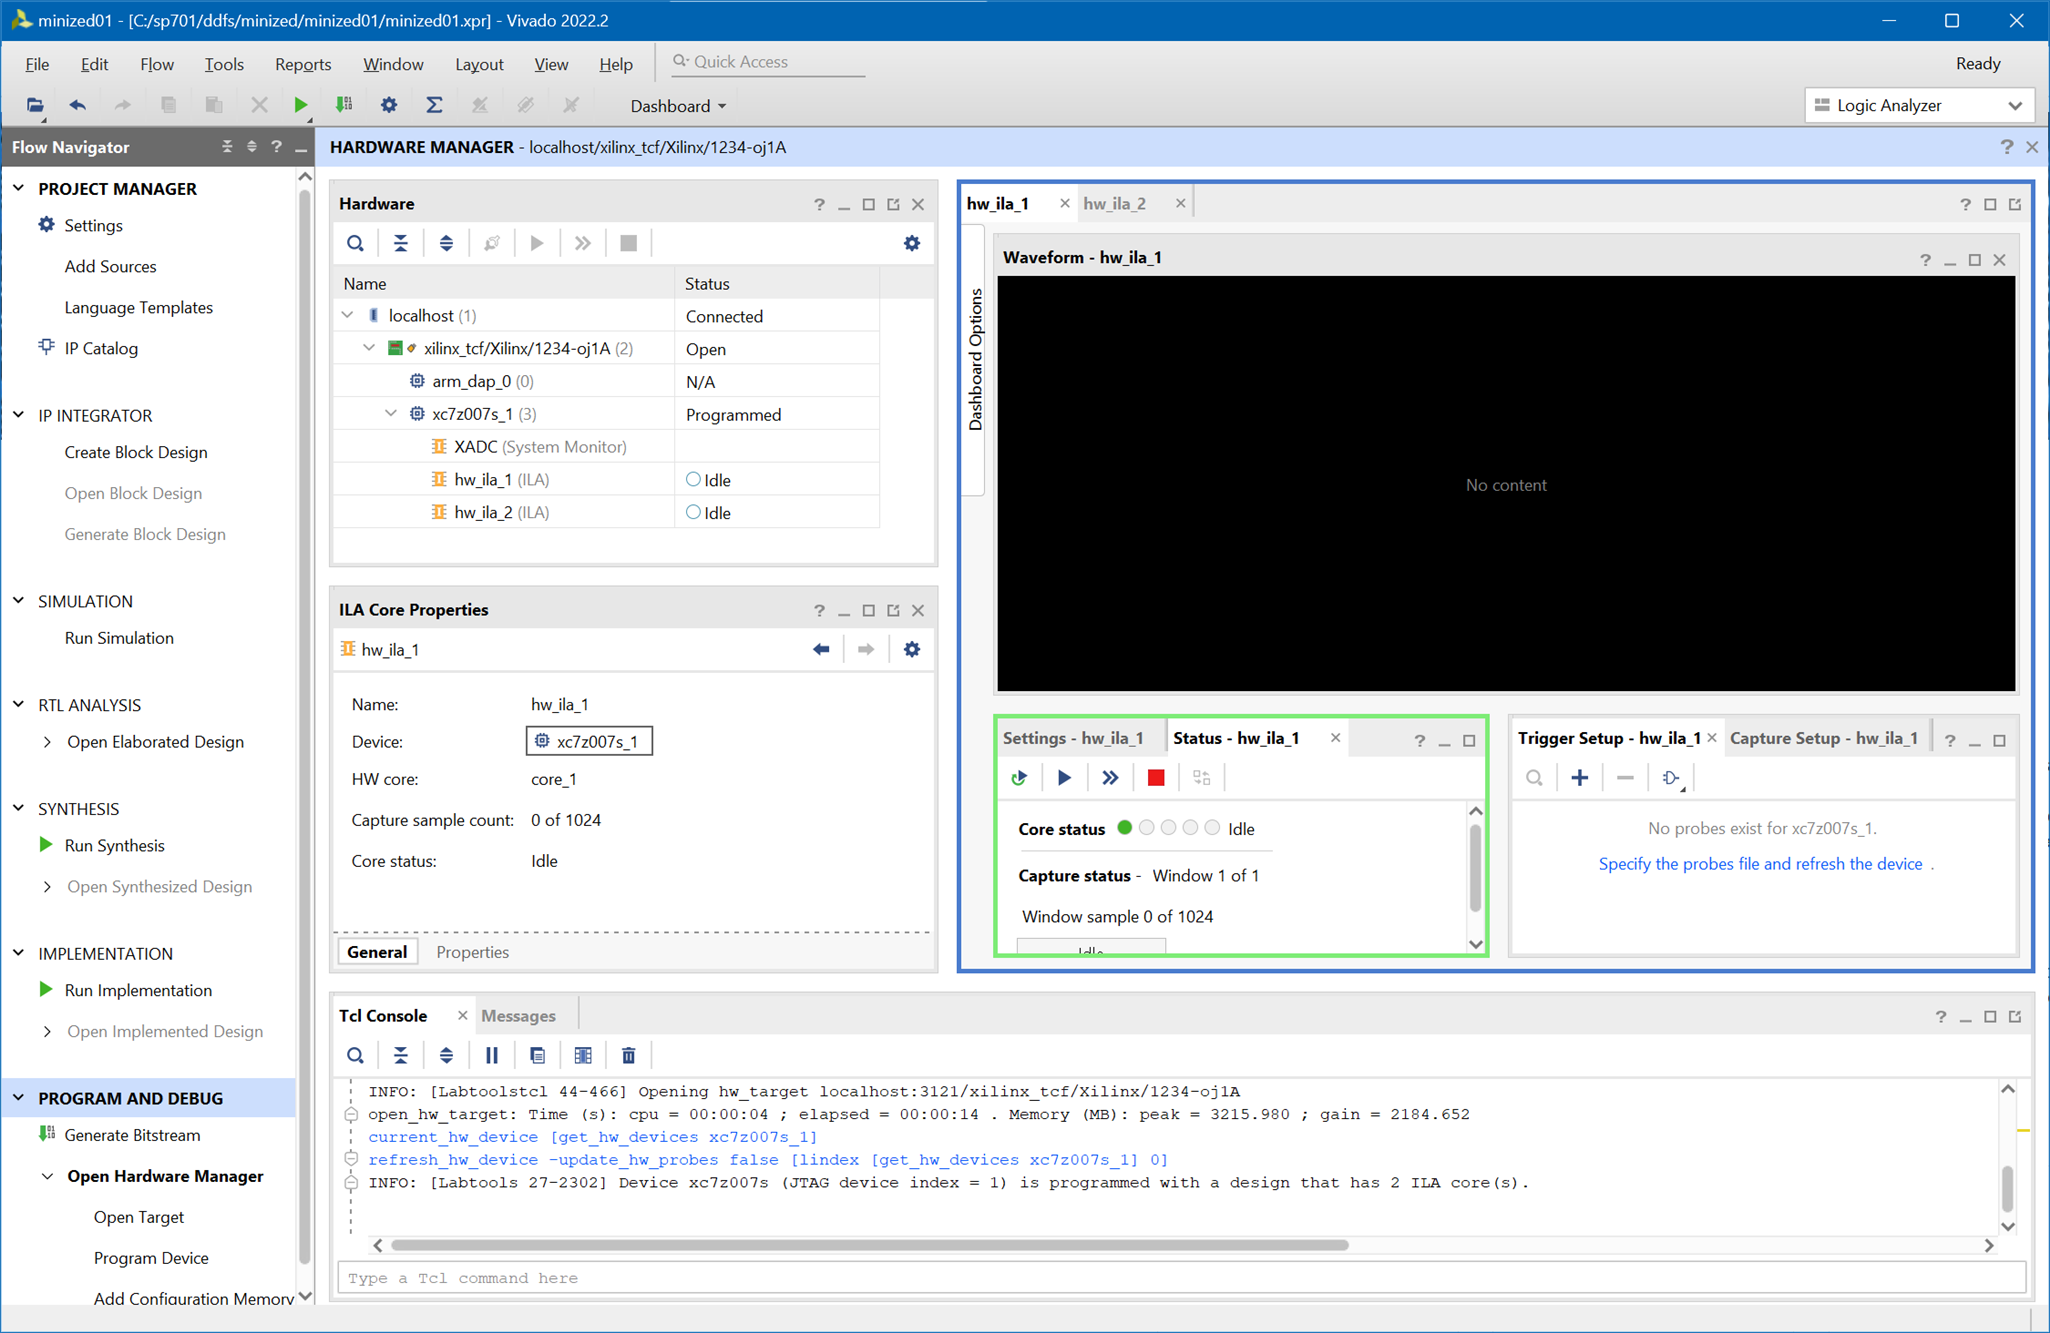Close the Tcl Console tab
Screen dimensions: 2050x1333
(x=462, y=1015)
